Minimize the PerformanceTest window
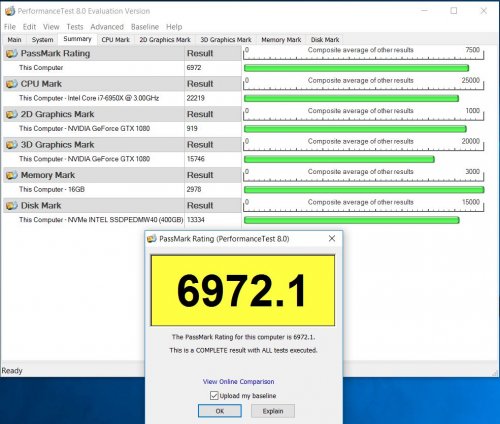 424,11
